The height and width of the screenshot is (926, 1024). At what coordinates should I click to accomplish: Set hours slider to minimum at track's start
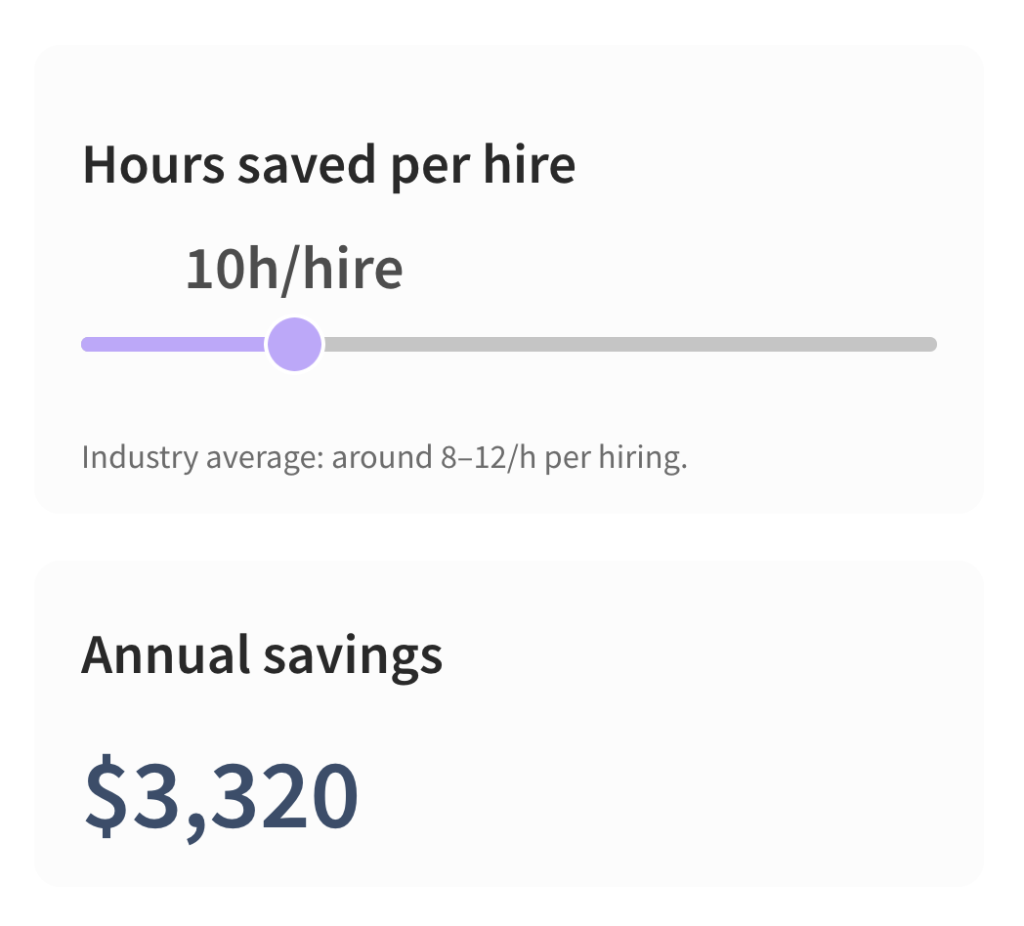pyautogui.click(x=86, y=344)
